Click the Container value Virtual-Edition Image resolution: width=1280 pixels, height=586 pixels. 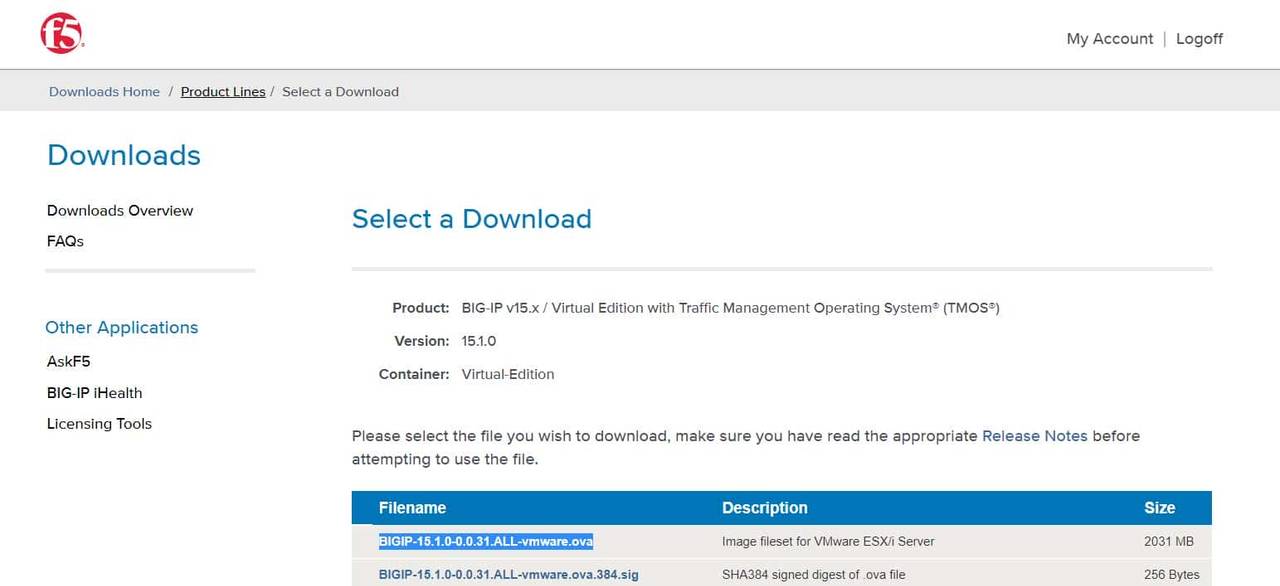click(x=508, y=374)
